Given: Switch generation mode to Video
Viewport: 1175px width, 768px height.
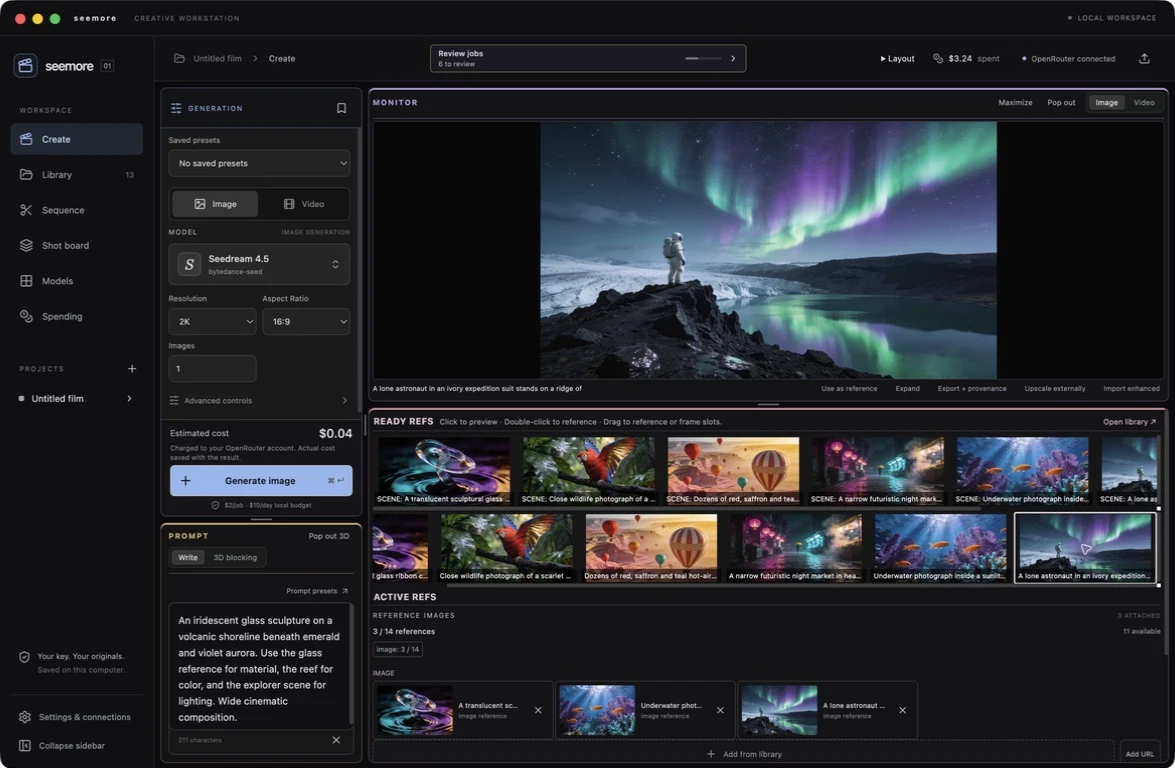Looking at the screenshot, I should [303, 204].
